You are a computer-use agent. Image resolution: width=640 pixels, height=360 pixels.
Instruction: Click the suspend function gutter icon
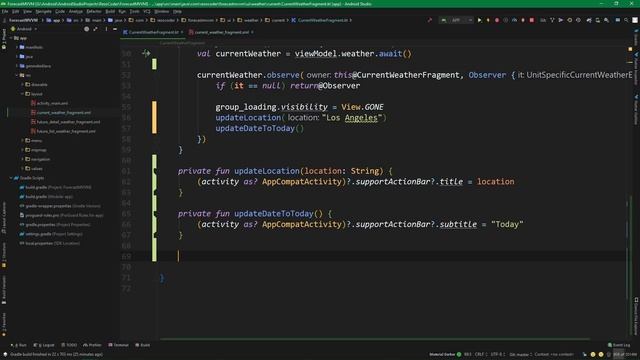click(146, 53)
